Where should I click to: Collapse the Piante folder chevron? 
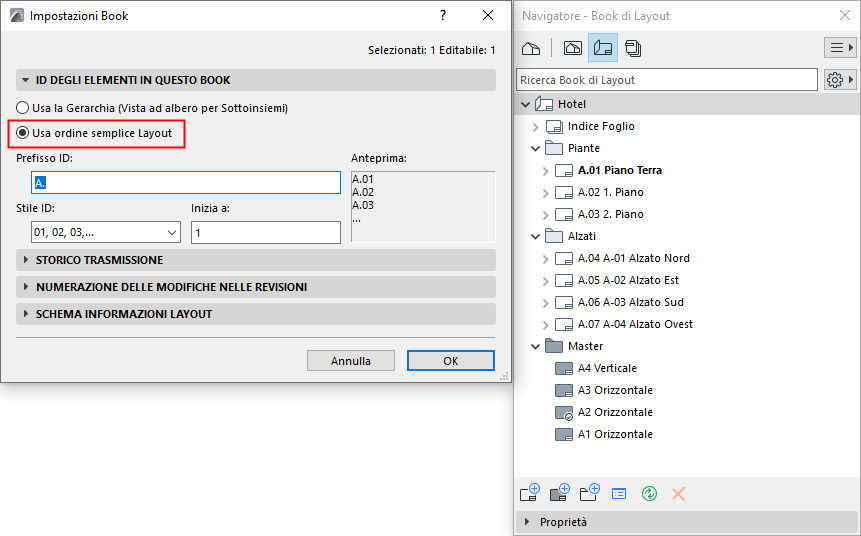[x=535, y=148]
